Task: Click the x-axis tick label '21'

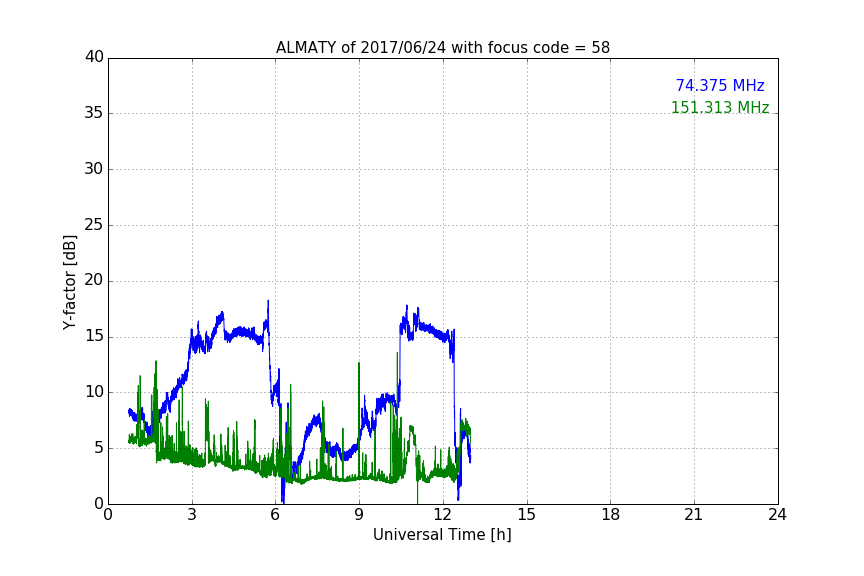Action: pyautogui.click(x=694, y=515)
